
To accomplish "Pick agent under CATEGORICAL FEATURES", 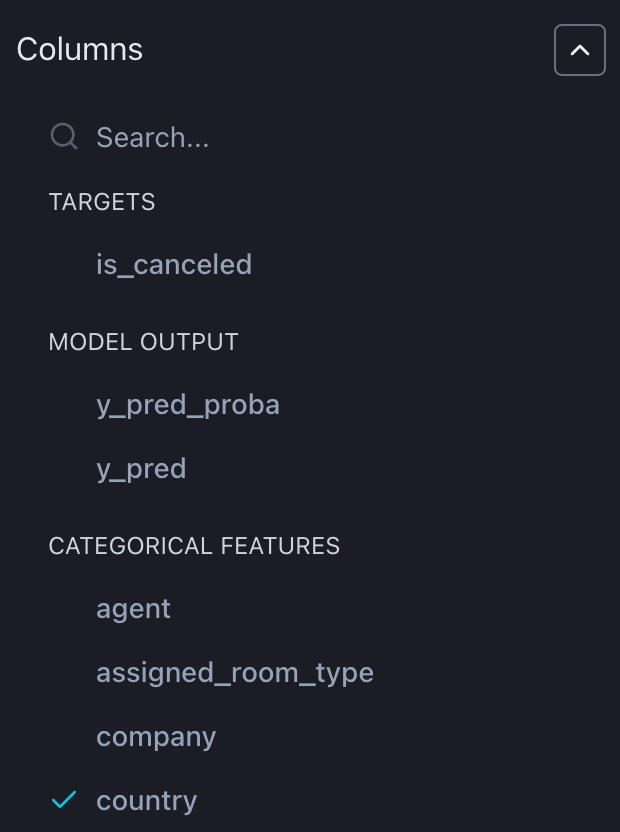I will (133, 609).
